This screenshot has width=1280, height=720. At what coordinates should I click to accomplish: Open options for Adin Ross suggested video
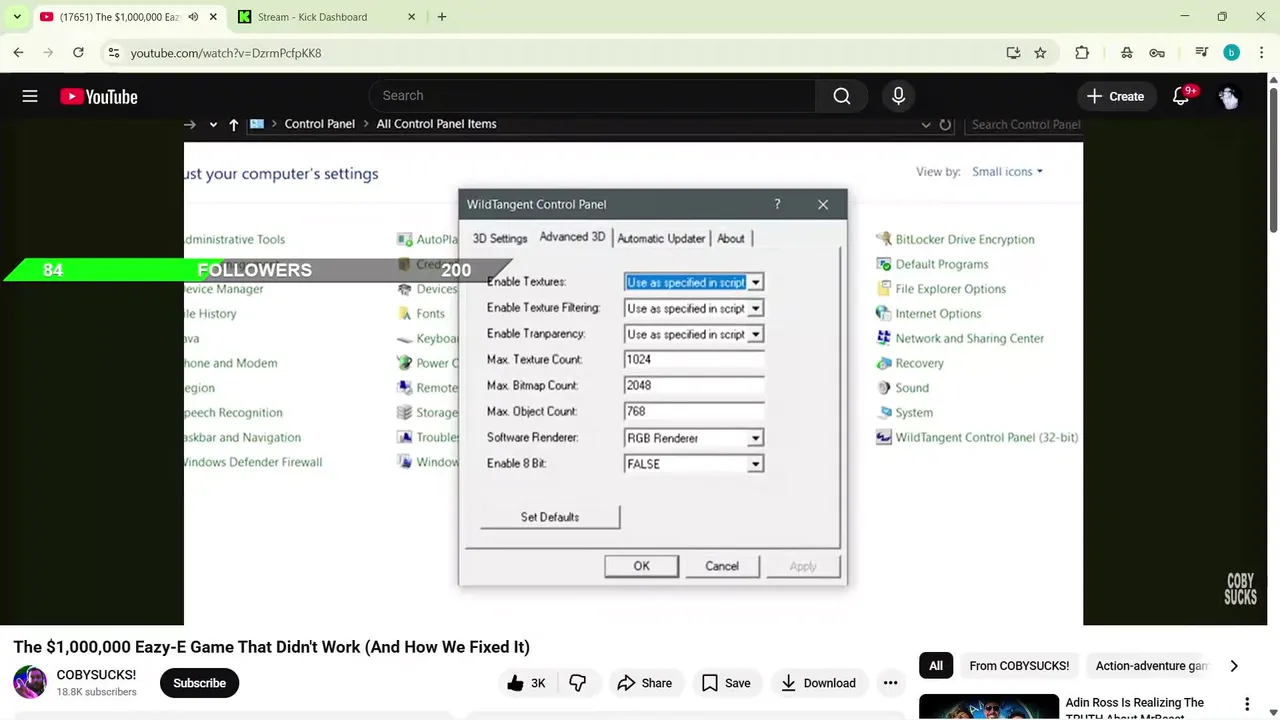click(1247, 704)
